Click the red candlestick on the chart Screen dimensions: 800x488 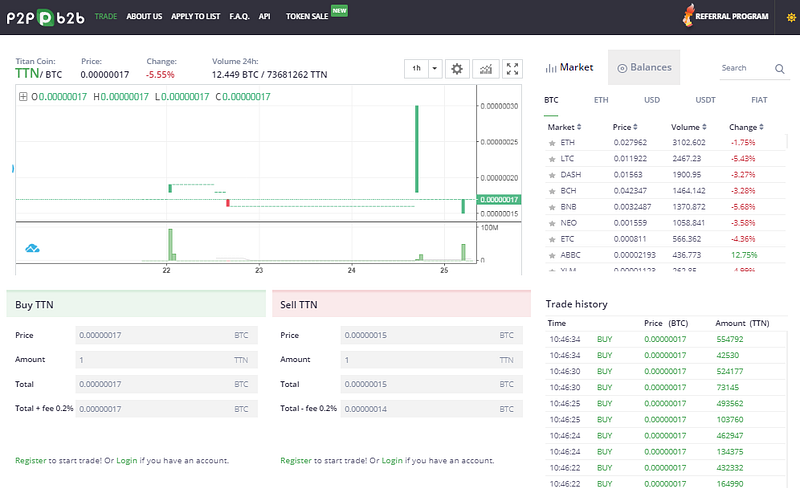[228, 203]
